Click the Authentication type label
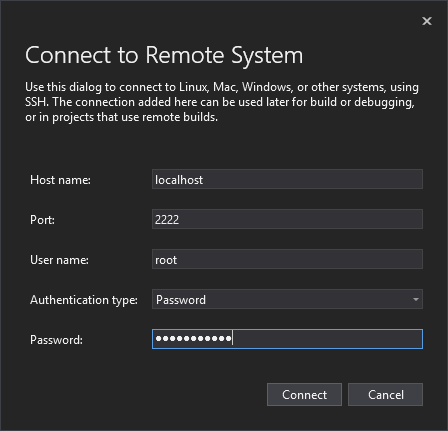 tap(84, 300)
